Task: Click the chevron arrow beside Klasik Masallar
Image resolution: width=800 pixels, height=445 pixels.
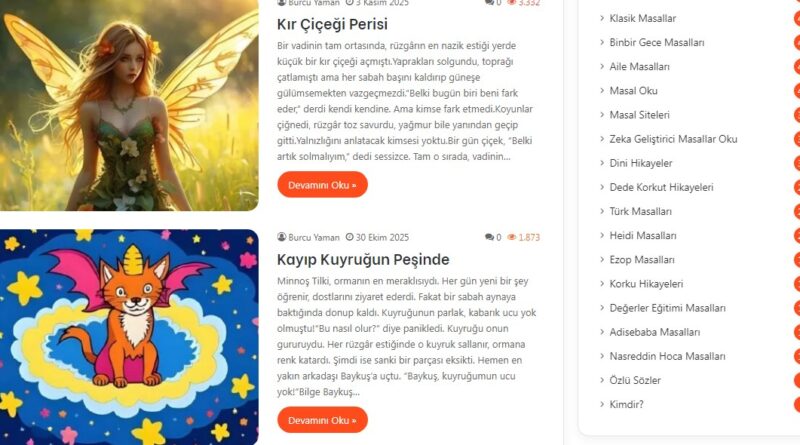Action: pyautogui.click(x=602, y=18)
